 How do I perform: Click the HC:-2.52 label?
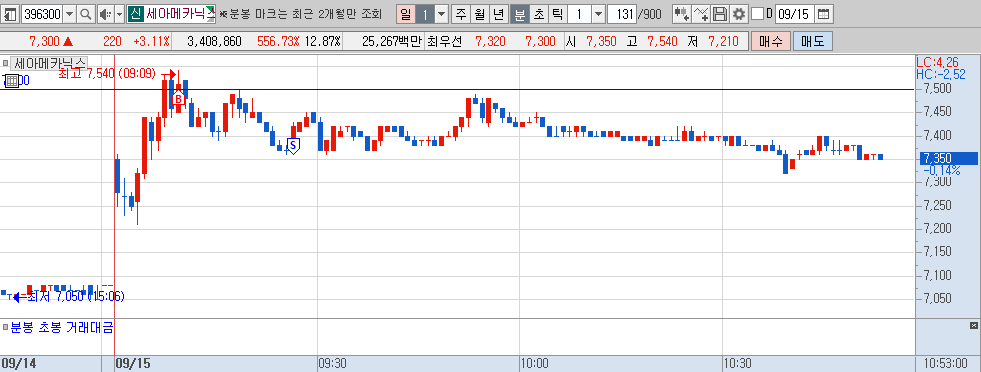pos(940,74)
